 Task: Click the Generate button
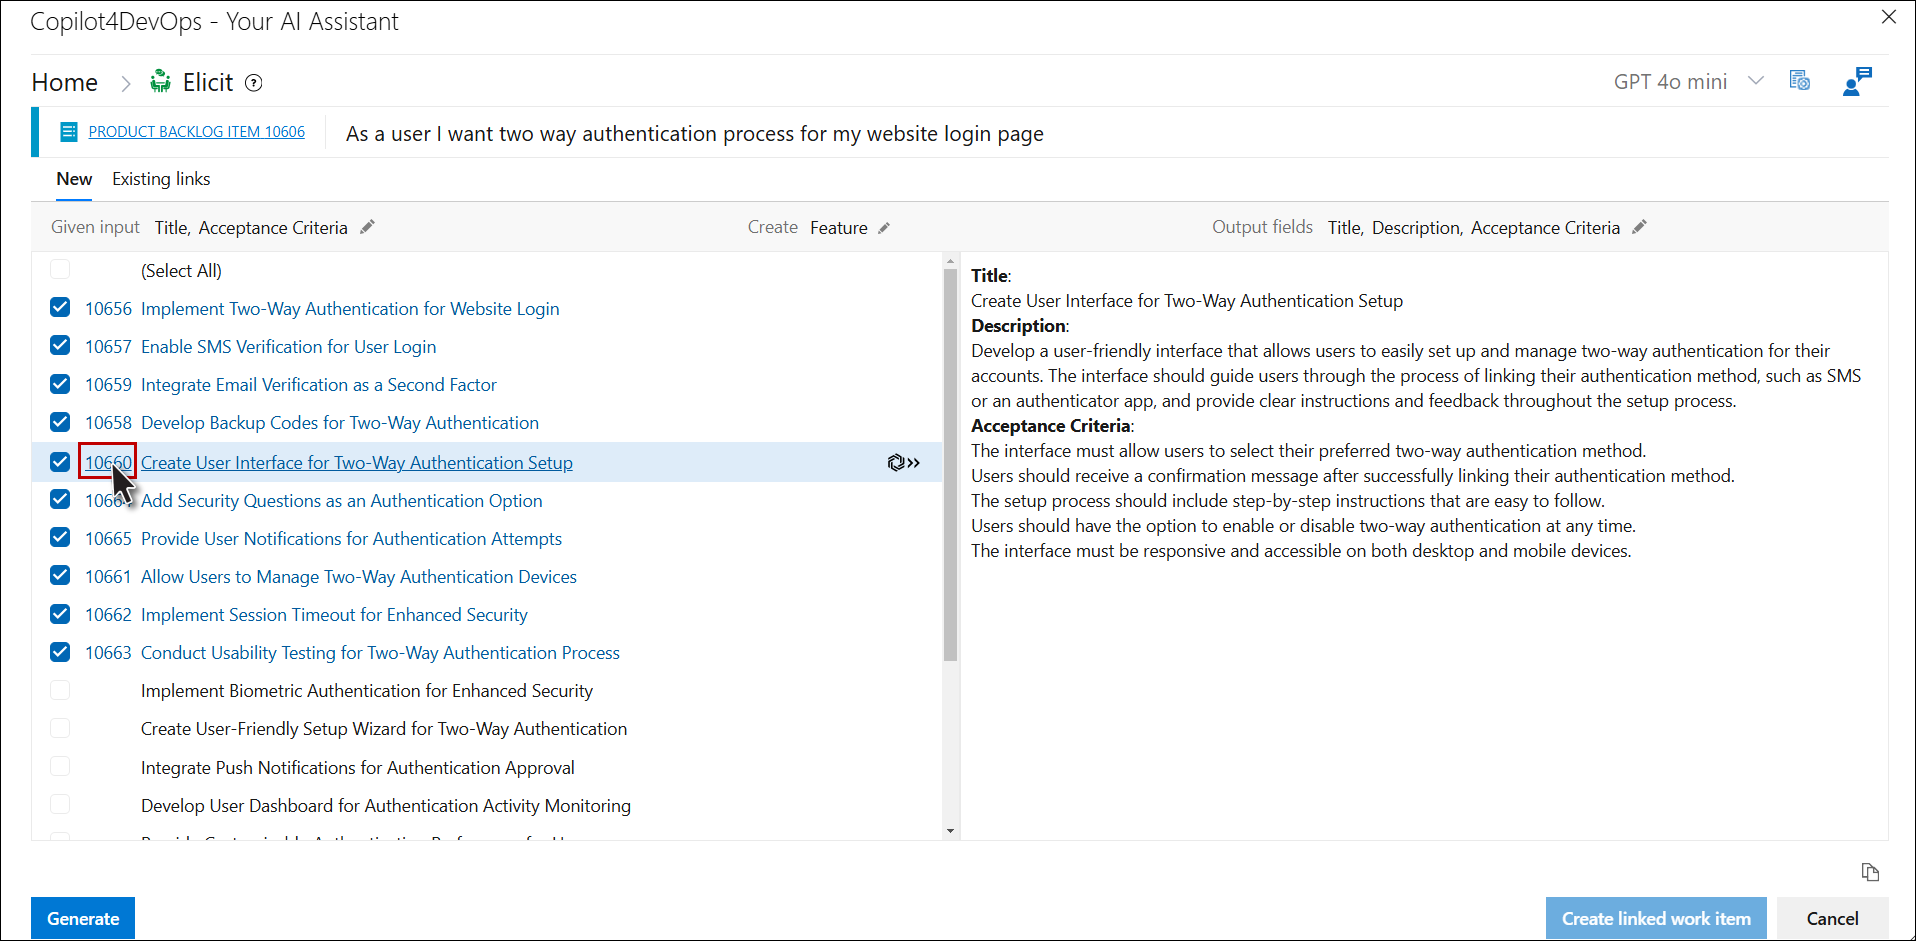click(x=83, y=918)
